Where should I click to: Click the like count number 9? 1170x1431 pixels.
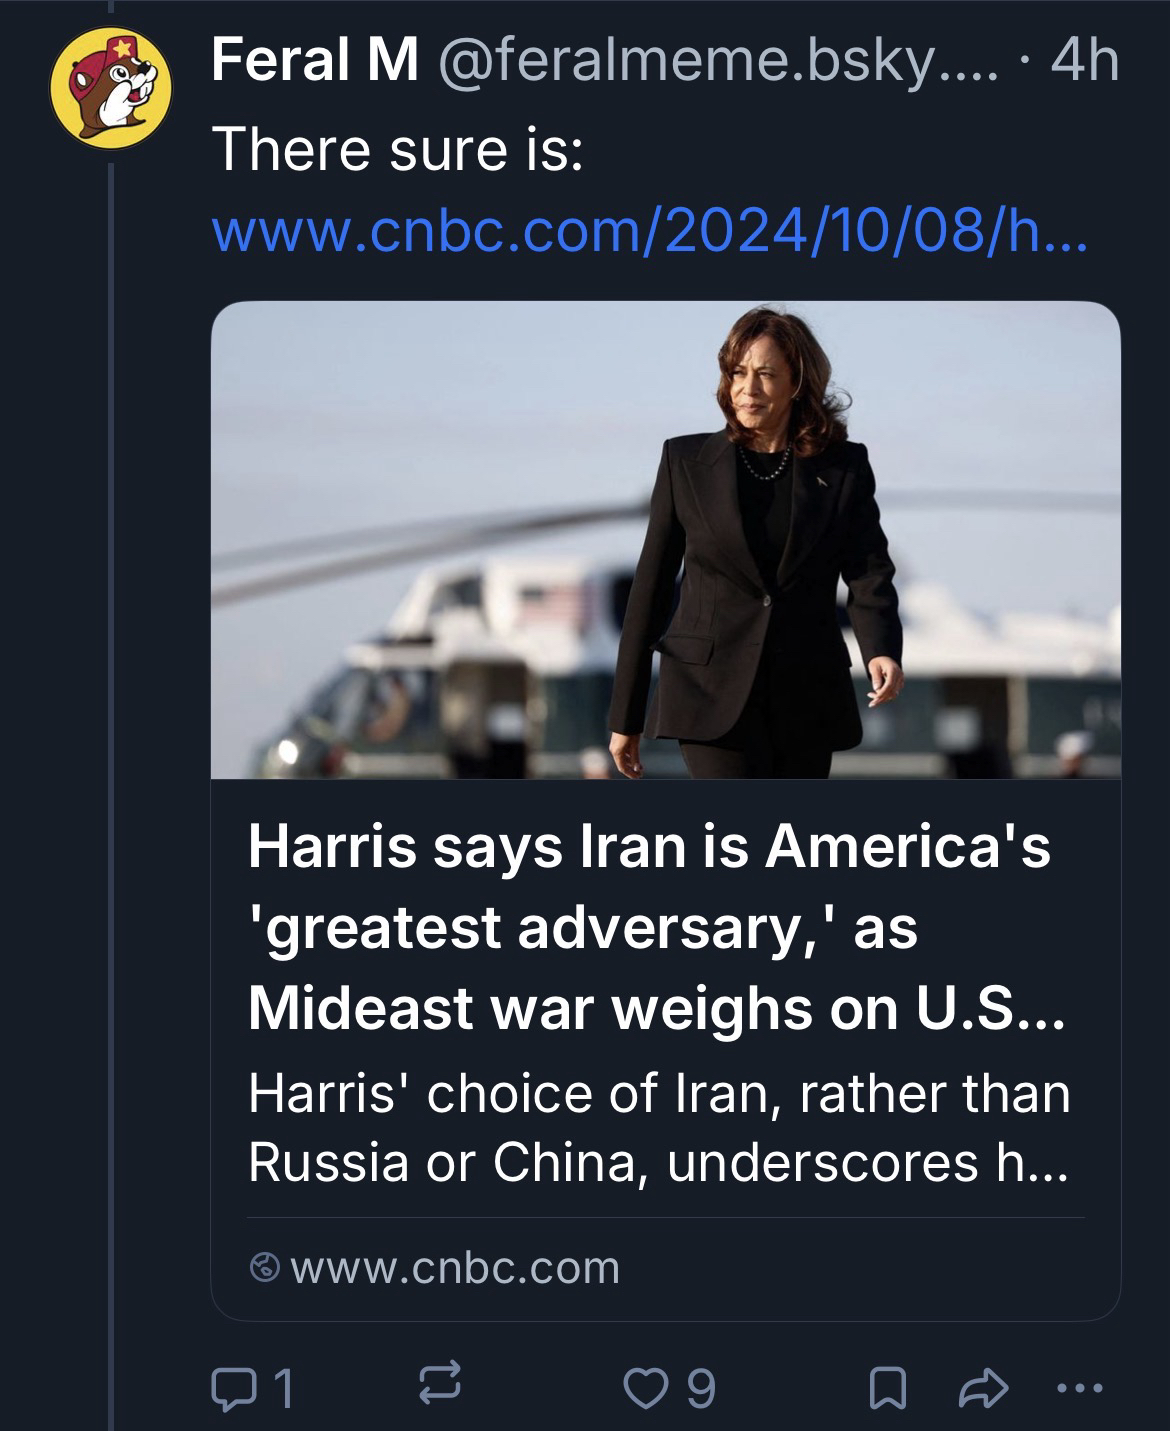click(x=702, y=1388)
